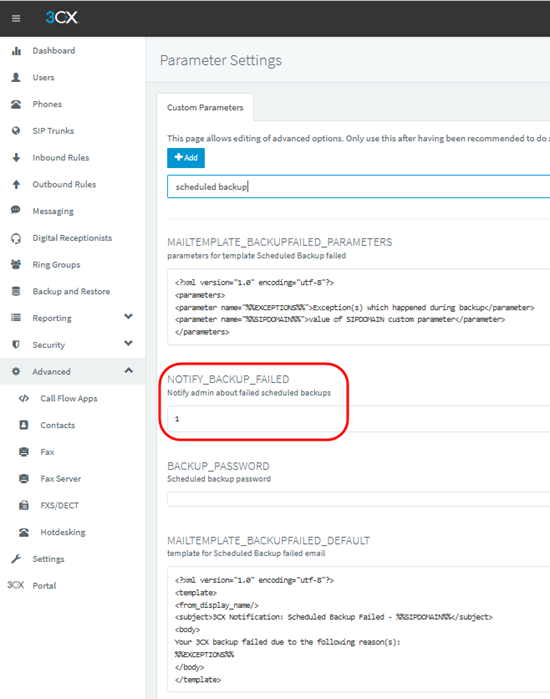Open Call Flow Apps menu item

point(69,399)
